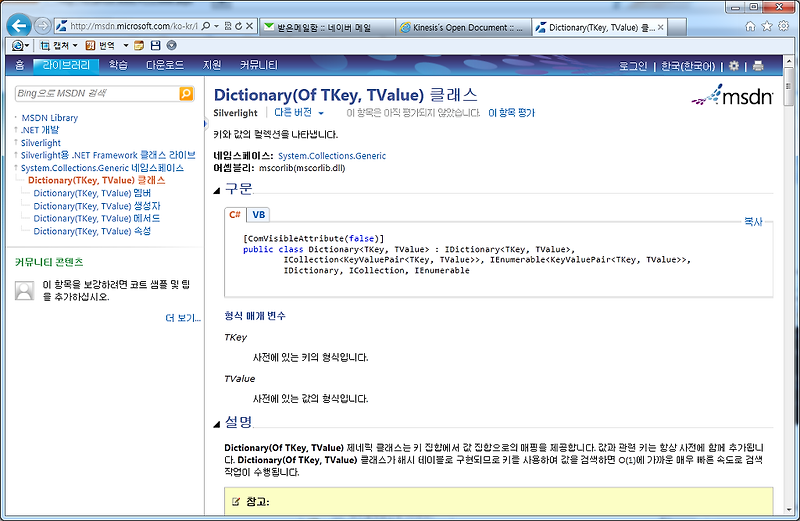Close the Dictionary(TKey, TValue) tab
Screen dimensions: 800x521
[x=661, y=28]
